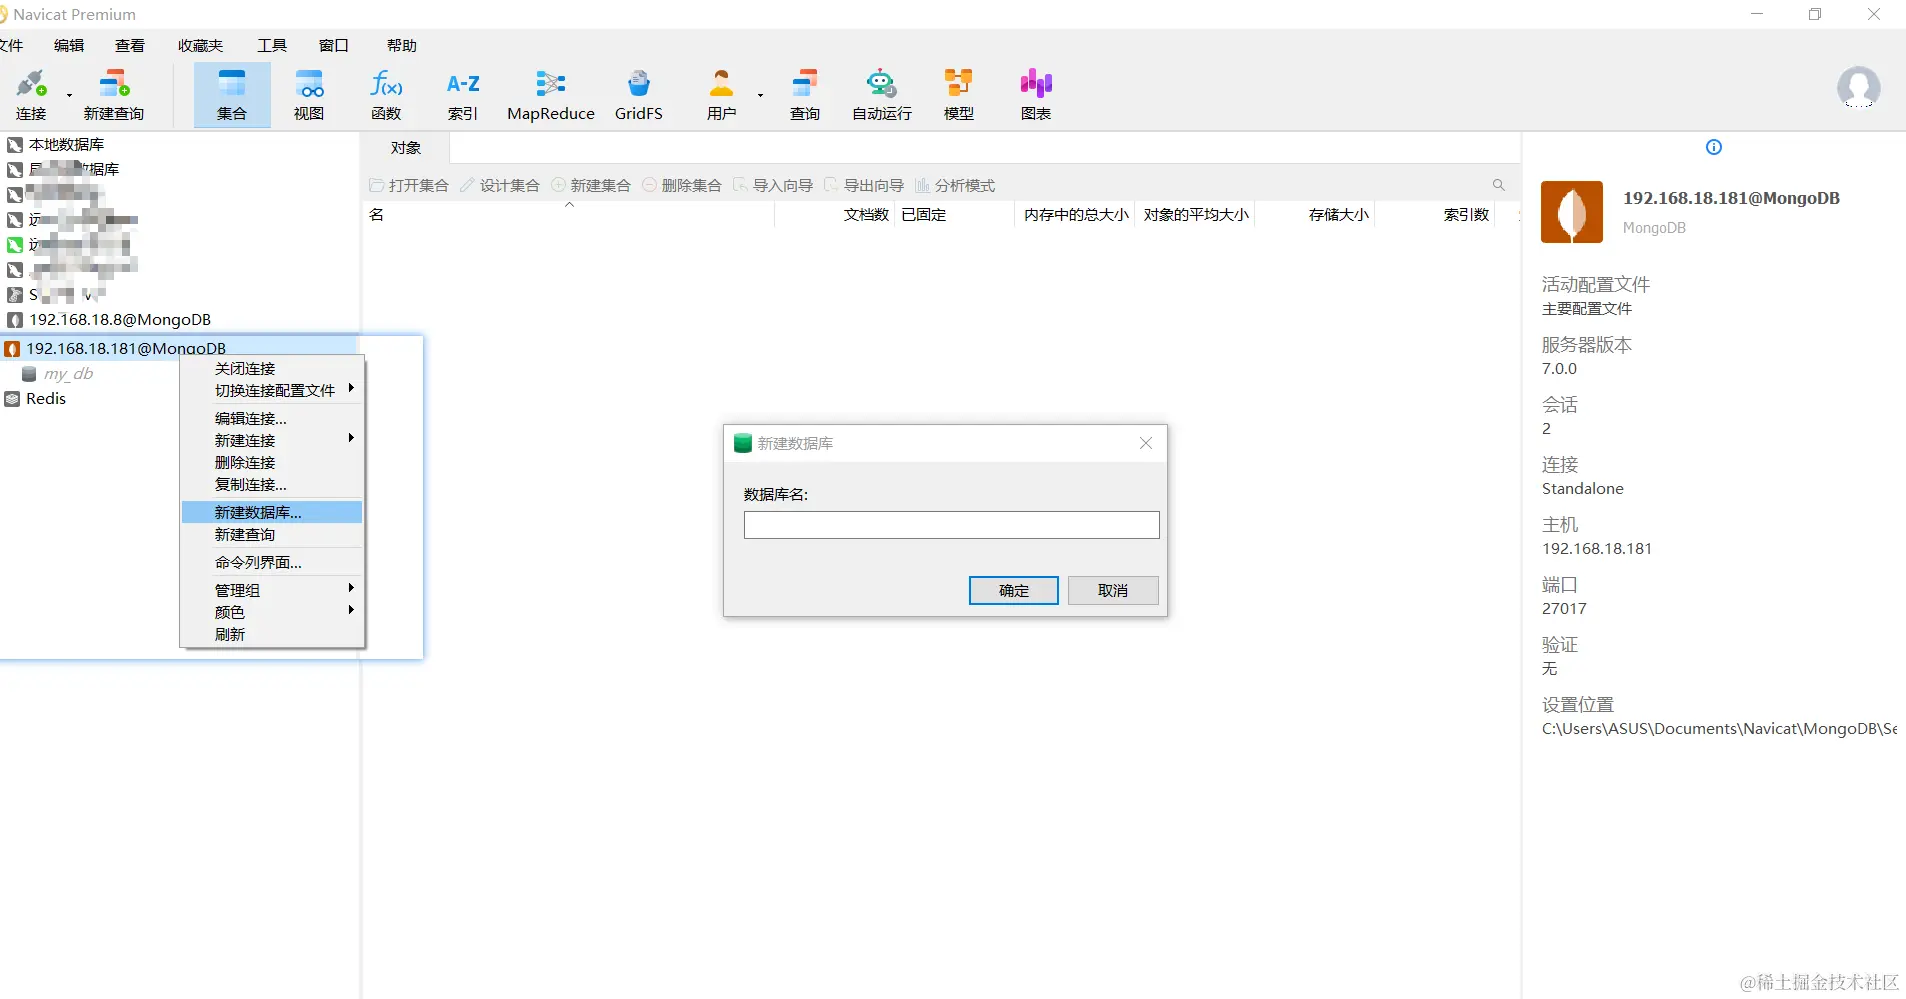The width and height of the screenshot is (1906, 999).
Task: Click the 数据库名 input field
Action: (x=951, y=525)
